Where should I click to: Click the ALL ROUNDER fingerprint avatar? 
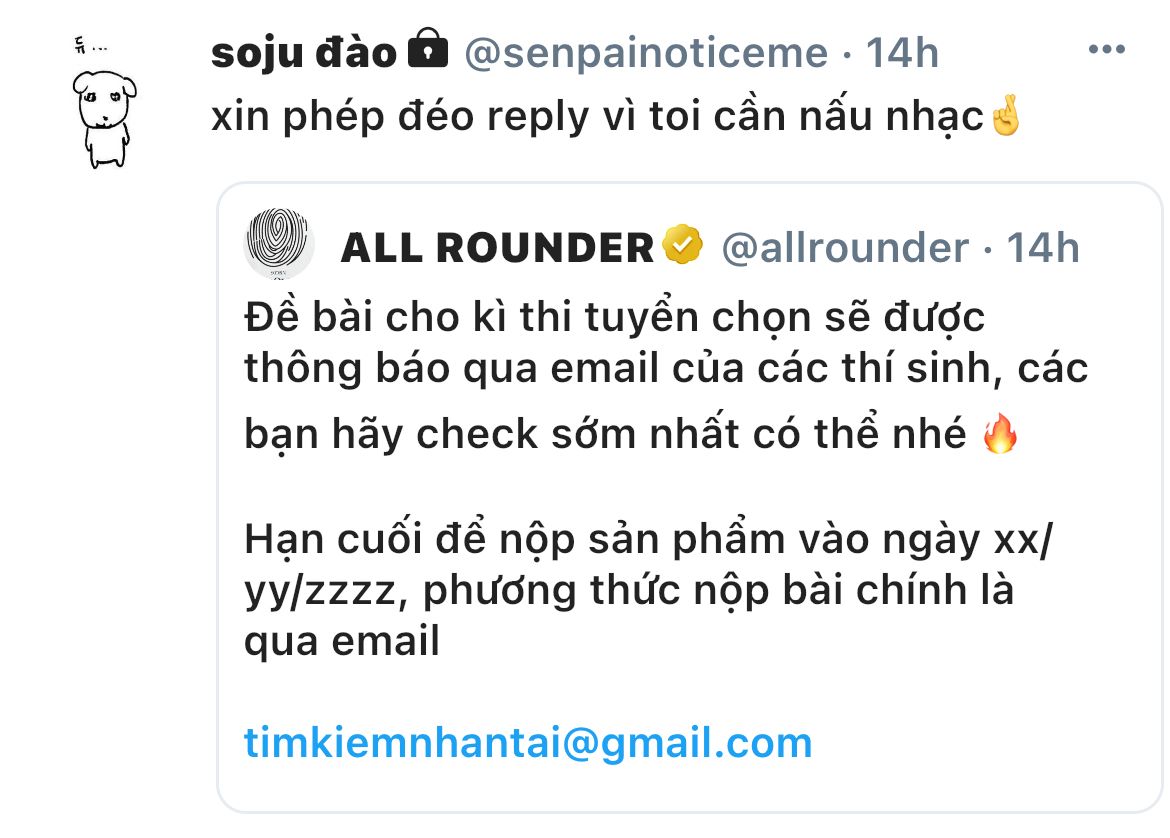coord(278,243)
